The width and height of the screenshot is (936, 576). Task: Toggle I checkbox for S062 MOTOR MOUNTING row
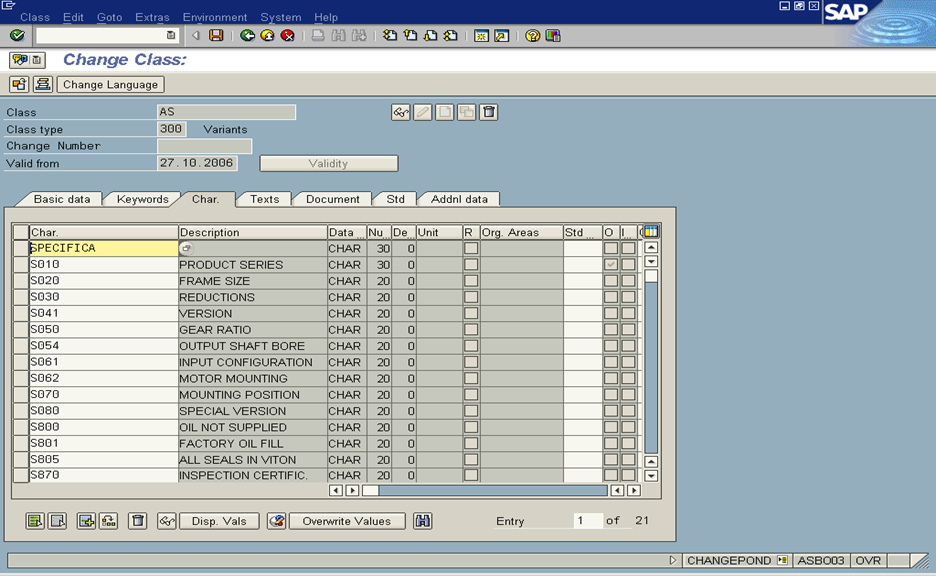[628, 378]
